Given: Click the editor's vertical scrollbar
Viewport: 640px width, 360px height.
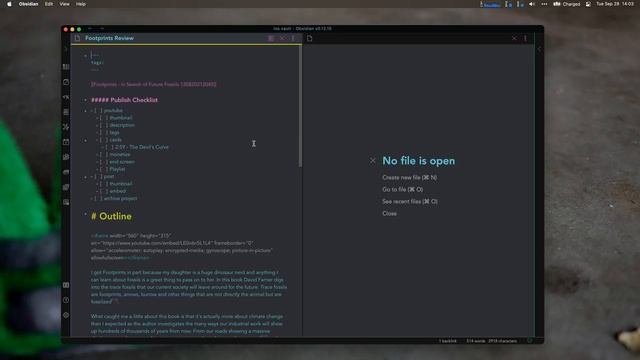Looking at the screenshot, I should [x=300, y=106].
